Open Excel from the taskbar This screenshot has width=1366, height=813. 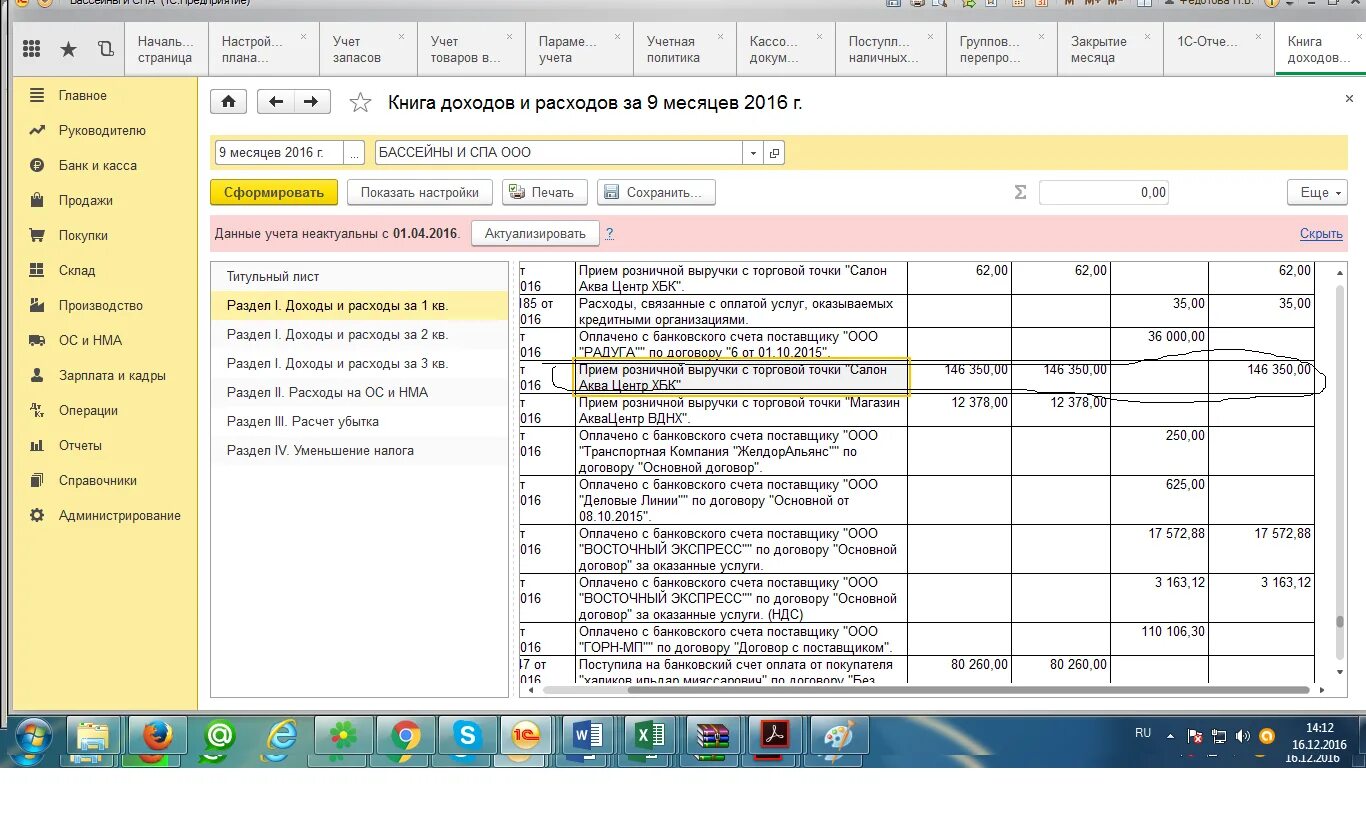[x=651, y=738]
